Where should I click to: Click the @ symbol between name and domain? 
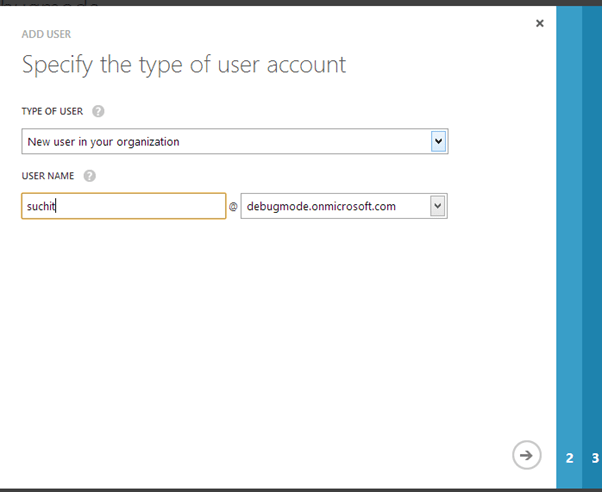point(233,207)
